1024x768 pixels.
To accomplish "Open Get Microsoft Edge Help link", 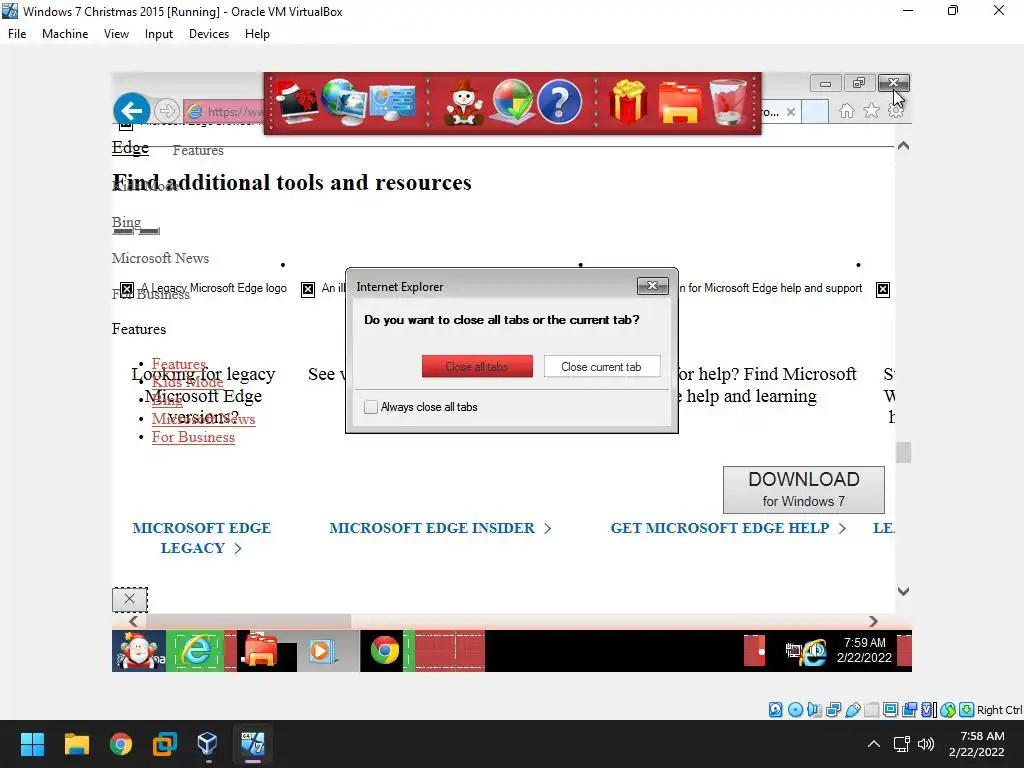I will pos(728,528).
